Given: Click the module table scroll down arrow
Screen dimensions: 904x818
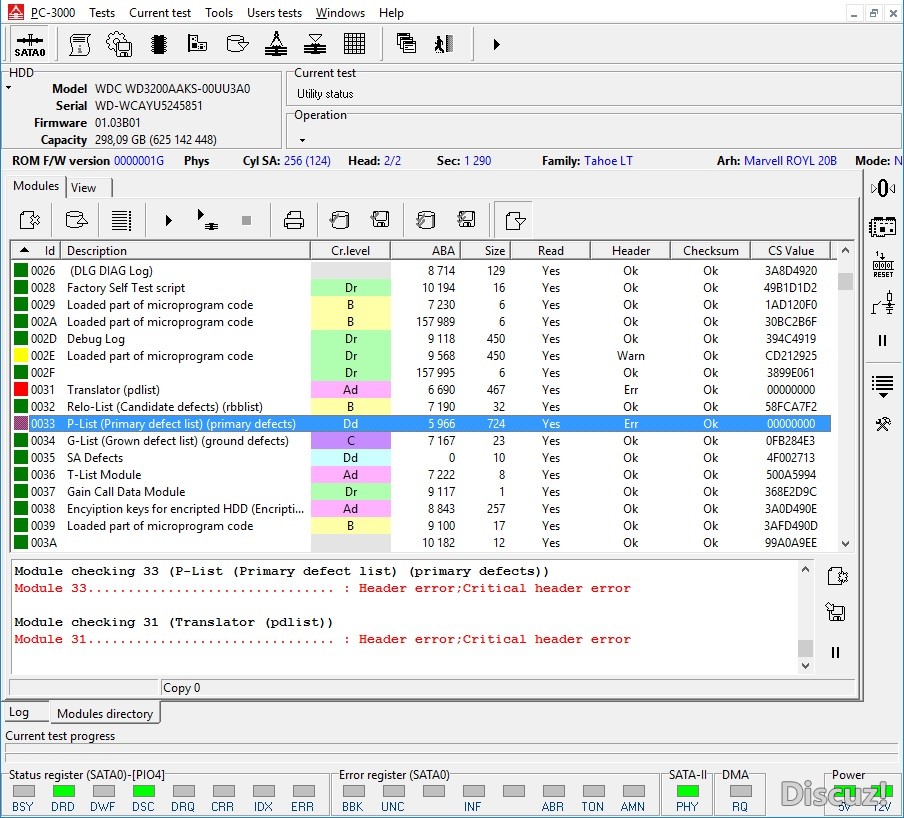Looking at the screenshot, I should [845, 543].
